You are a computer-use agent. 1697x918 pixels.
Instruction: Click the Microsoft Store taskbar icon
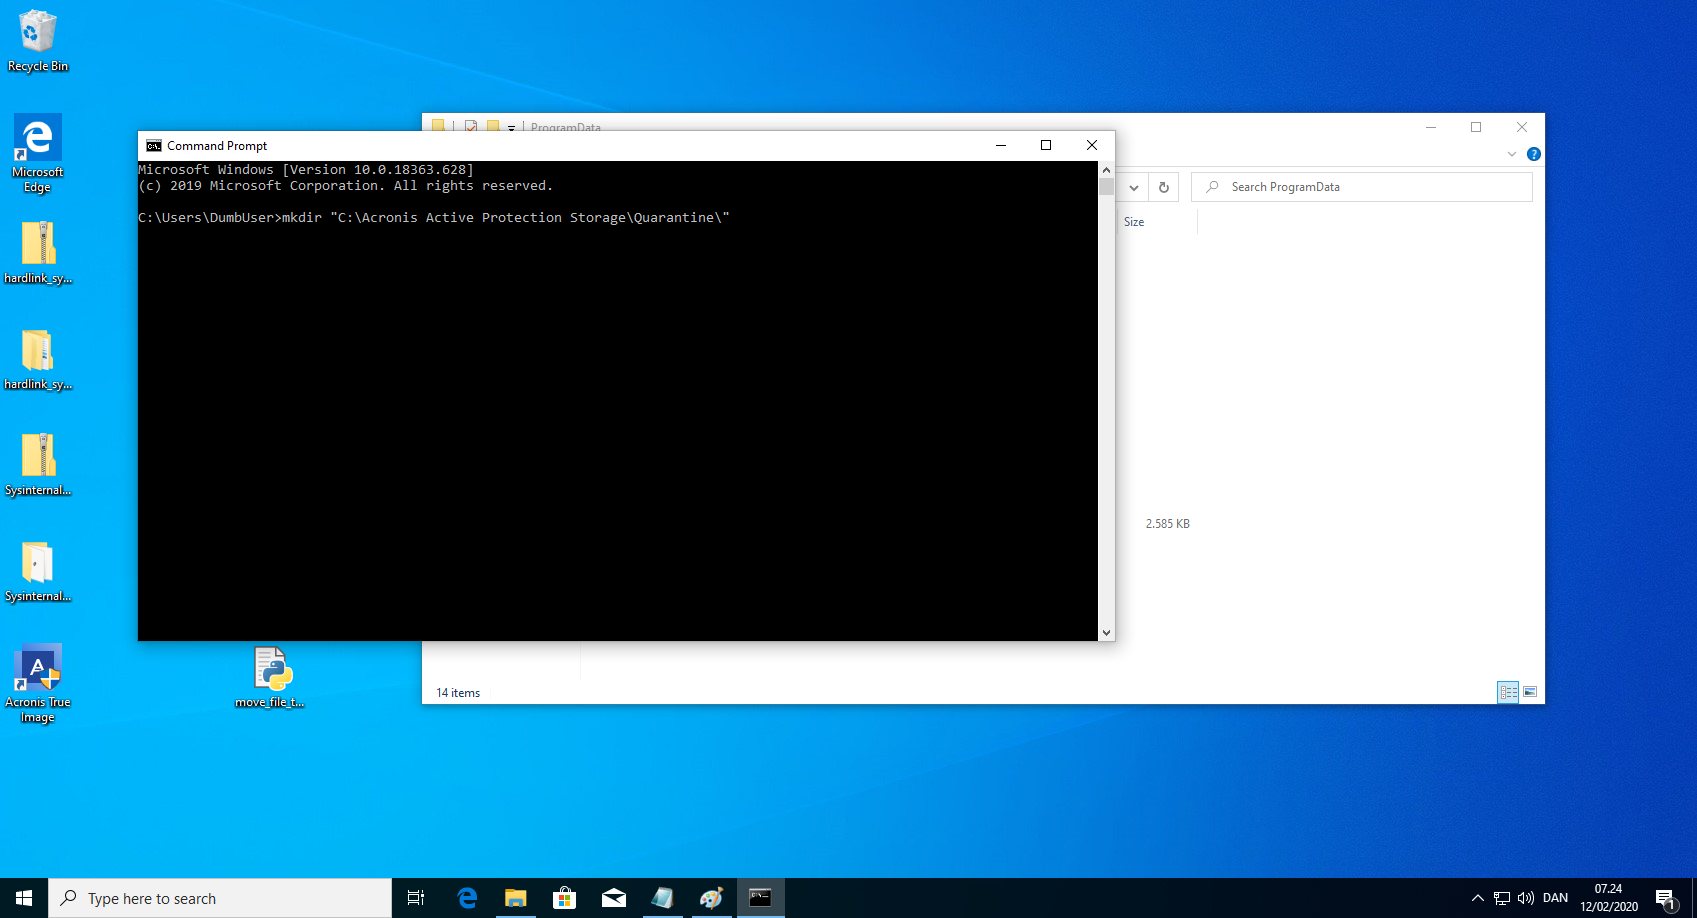coord(565,898)
